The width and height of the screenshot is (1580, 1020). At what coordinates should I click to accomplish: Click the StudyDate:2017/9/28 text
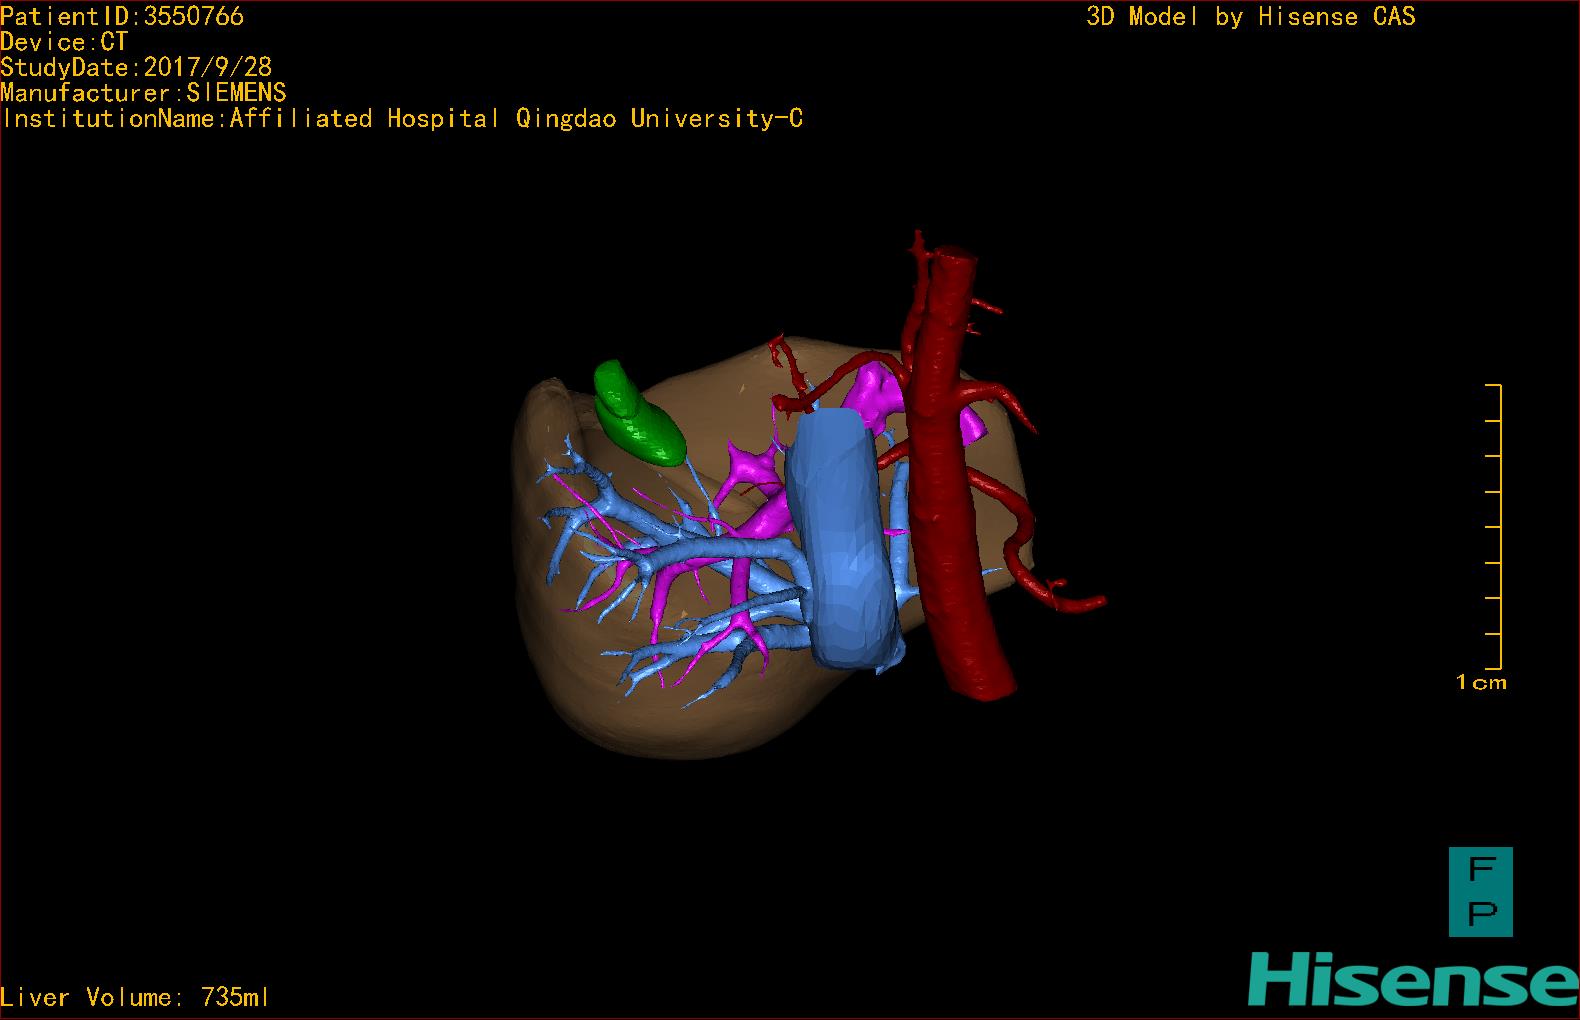pos(136,67)
